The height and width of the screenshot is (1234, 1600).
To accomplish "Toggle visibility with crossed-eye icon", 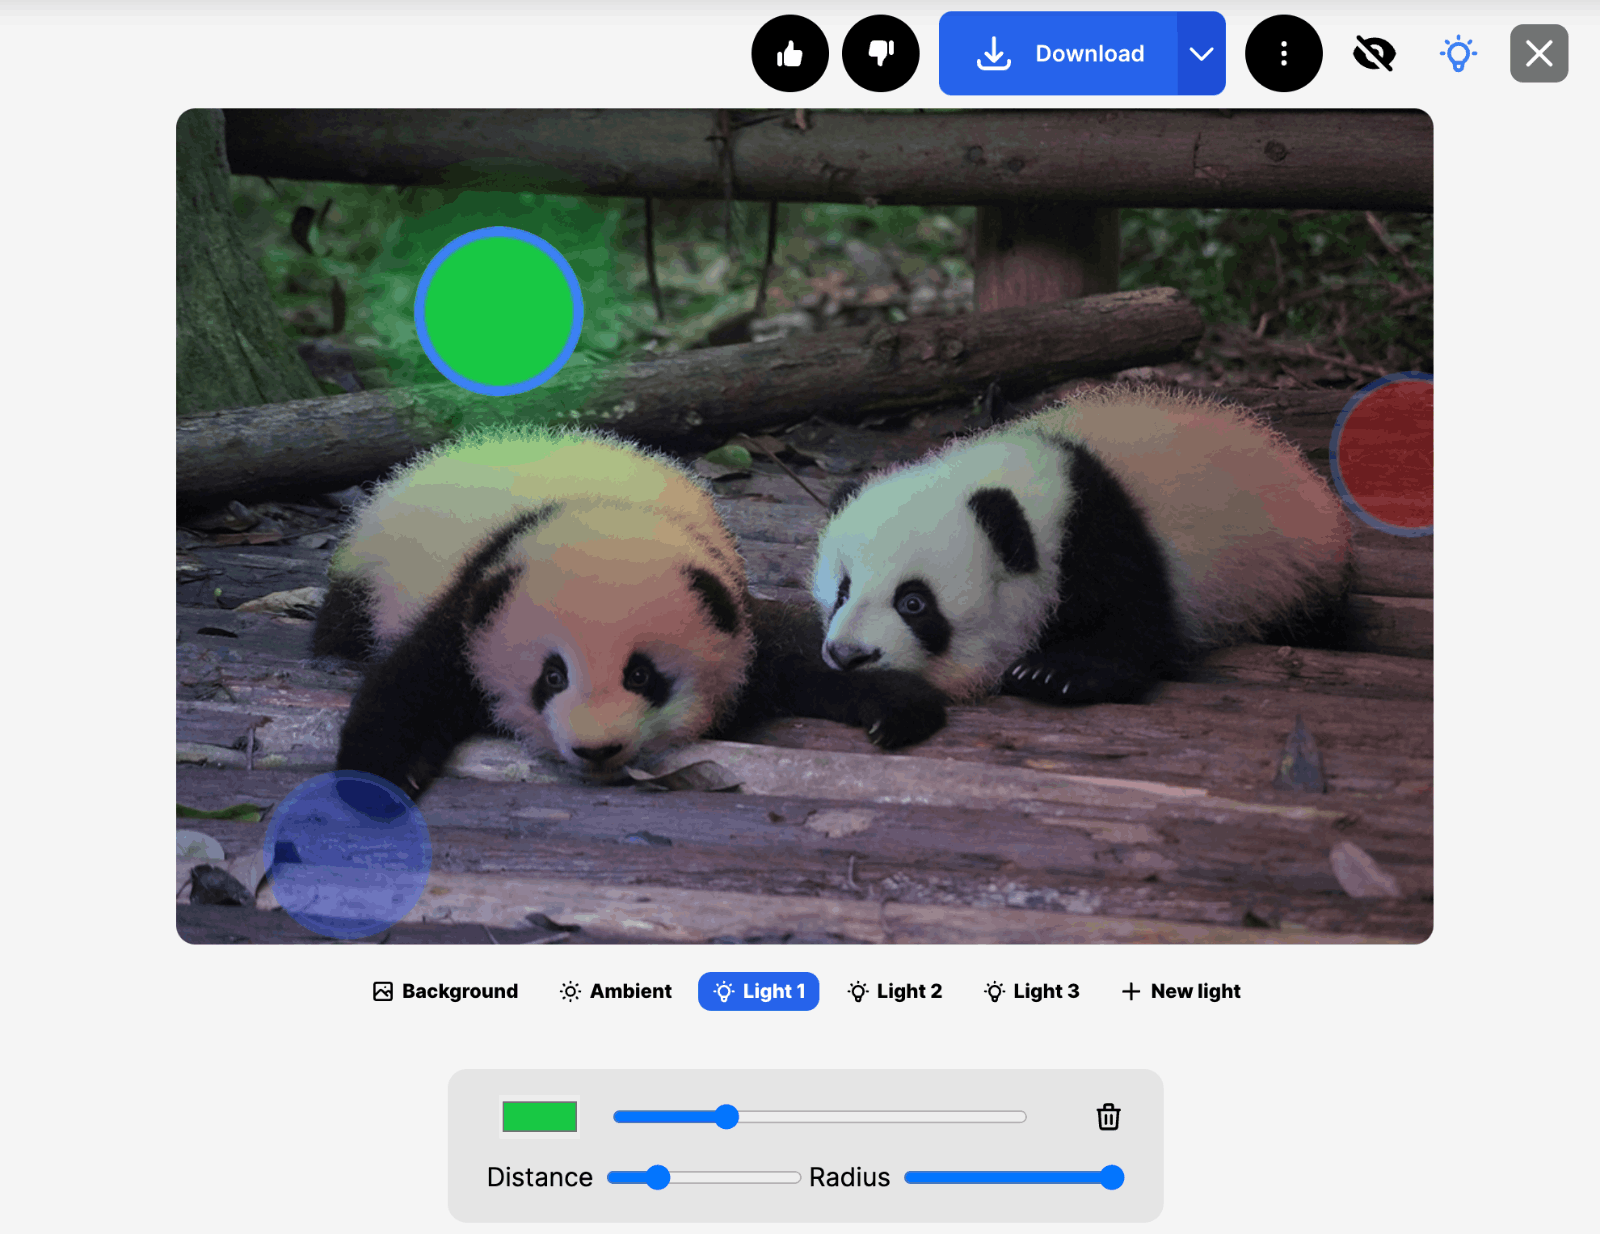I will point(1374,54).
